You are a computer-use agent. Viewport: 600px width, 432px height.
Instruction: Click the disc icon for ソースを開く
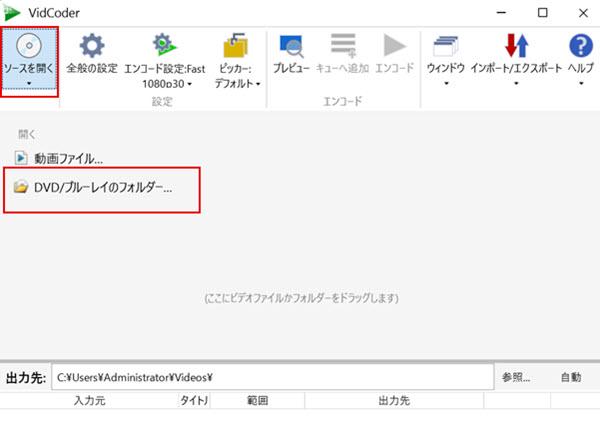pos(28,46)
